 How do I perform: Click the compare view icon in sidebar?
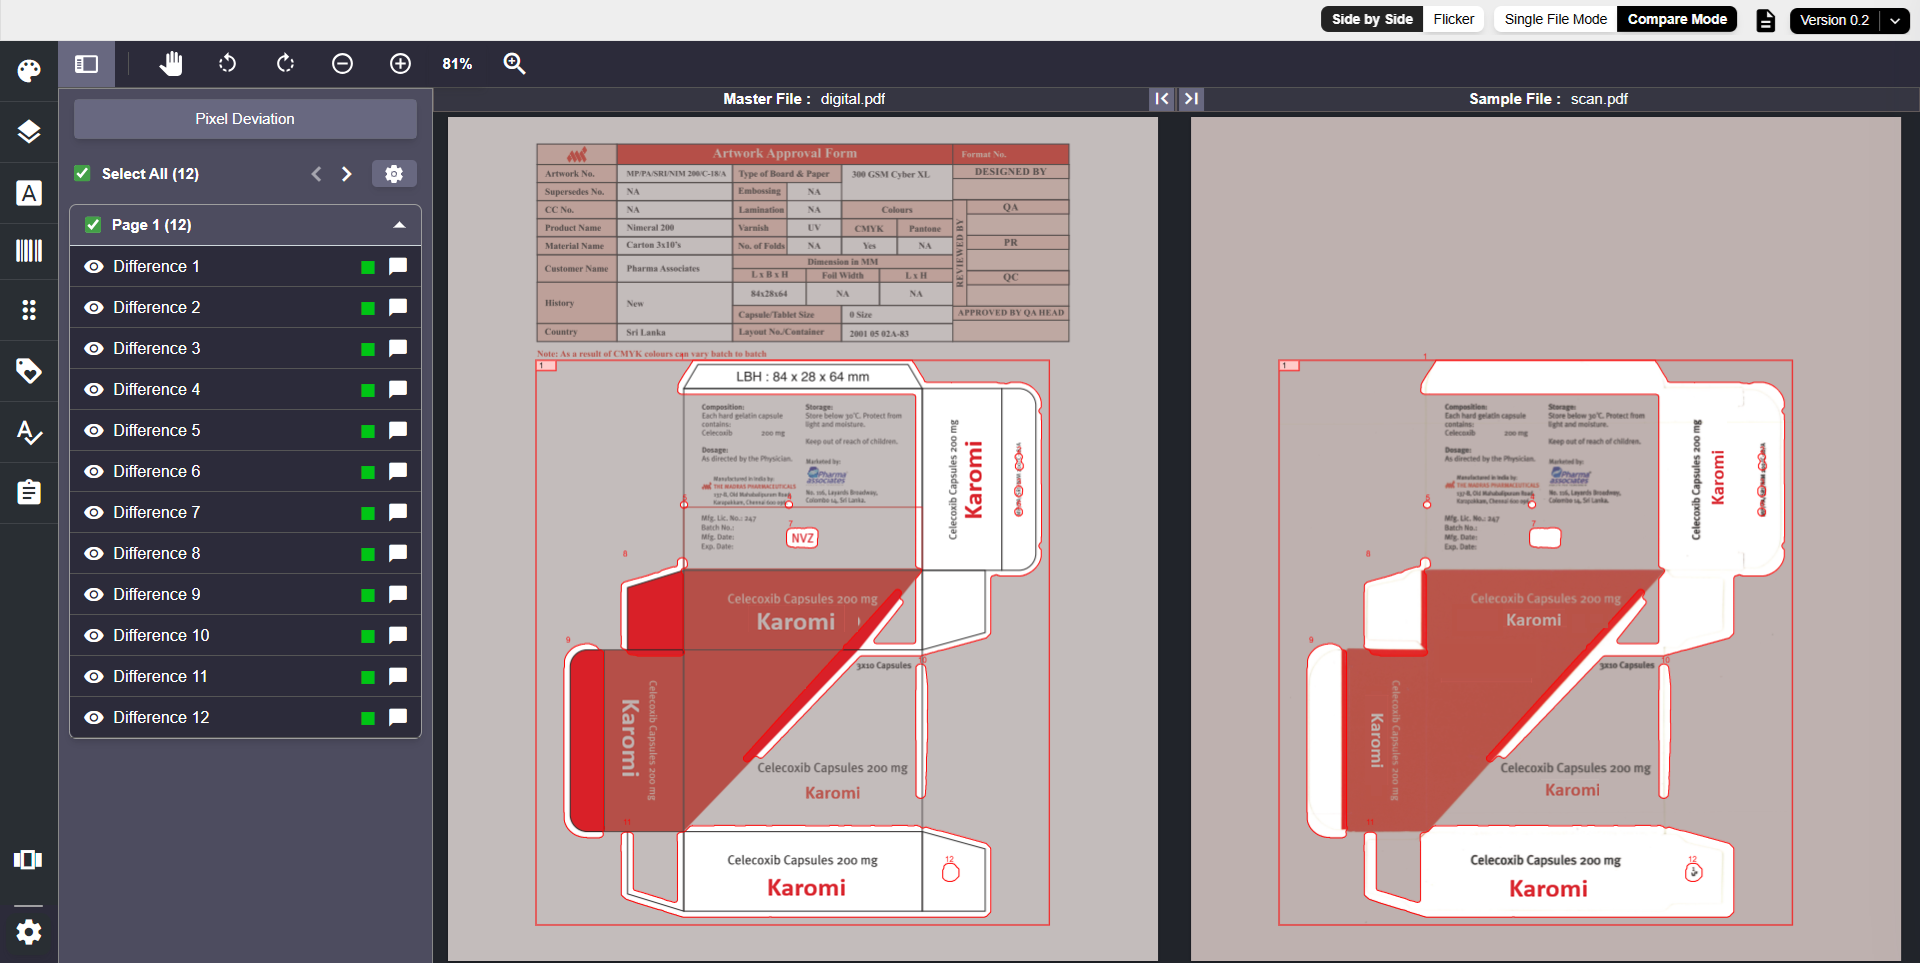(x=28, y=860)
